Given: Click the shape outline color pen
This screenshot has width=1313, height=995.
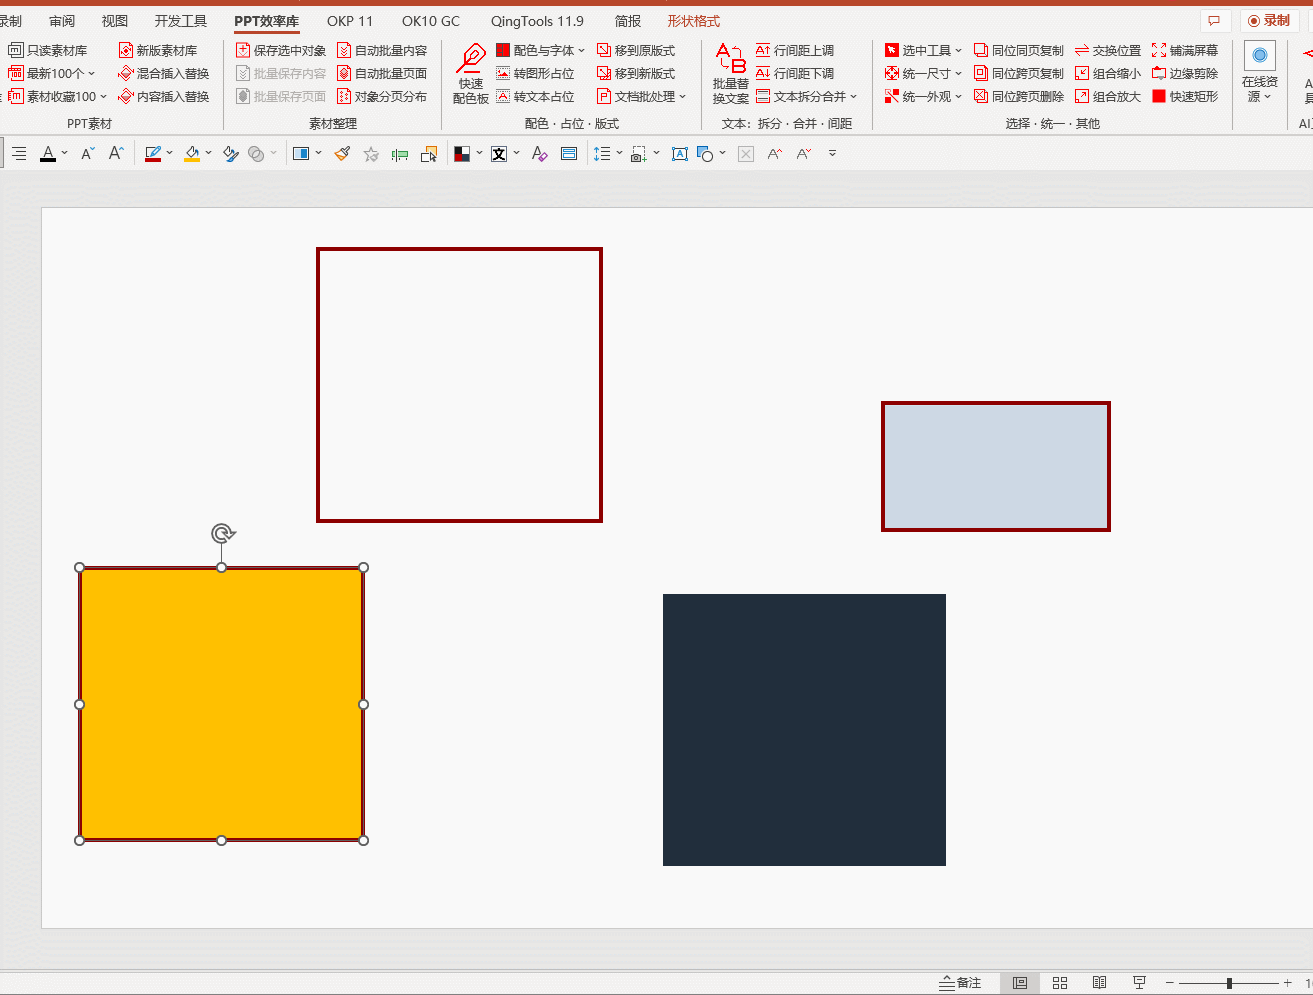Looking at the screenshot, I should (x=153, y=153).
